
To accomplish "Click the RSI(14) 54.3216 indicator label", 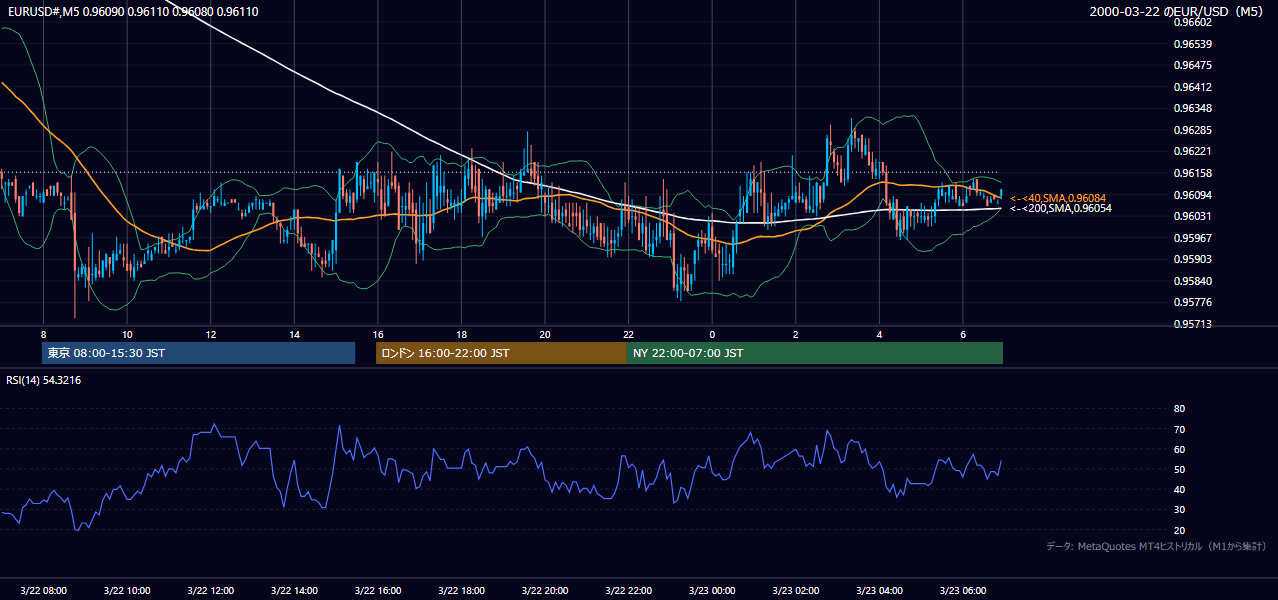I will (x=44, y=380).
